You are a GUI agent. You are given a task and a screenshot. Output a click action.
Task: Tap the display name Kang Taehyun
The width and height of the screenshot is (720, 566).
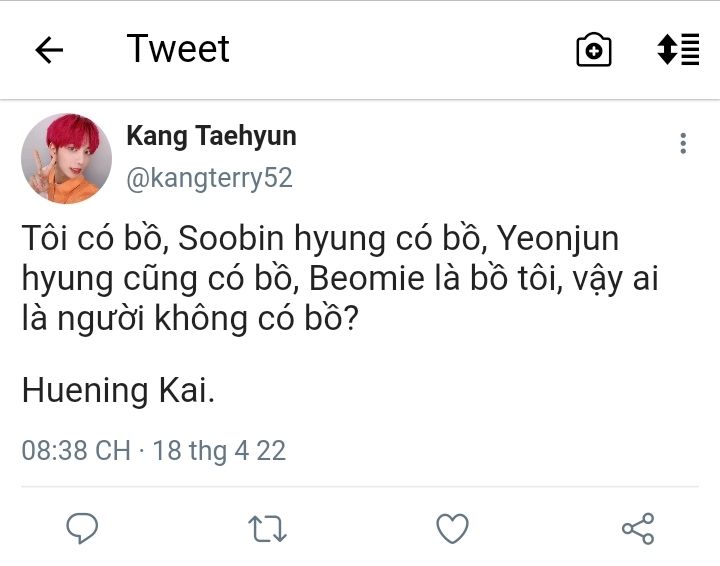coord(211,136)
